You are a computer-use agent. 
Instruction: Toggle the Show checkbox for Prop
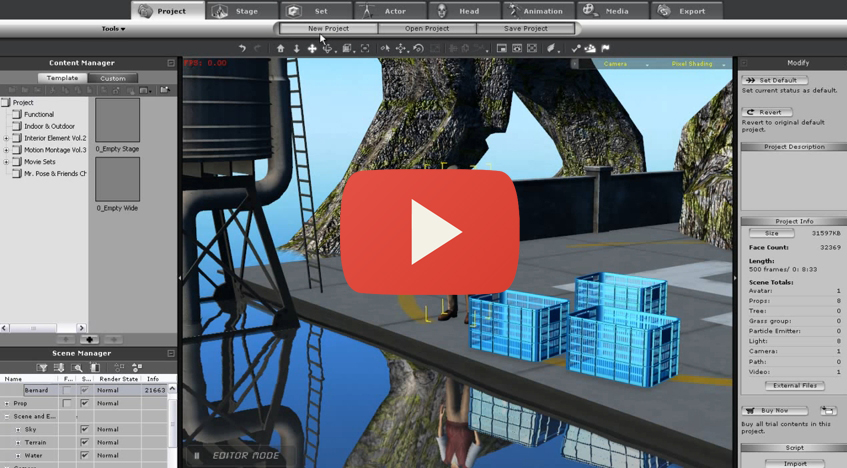(84, 403)
